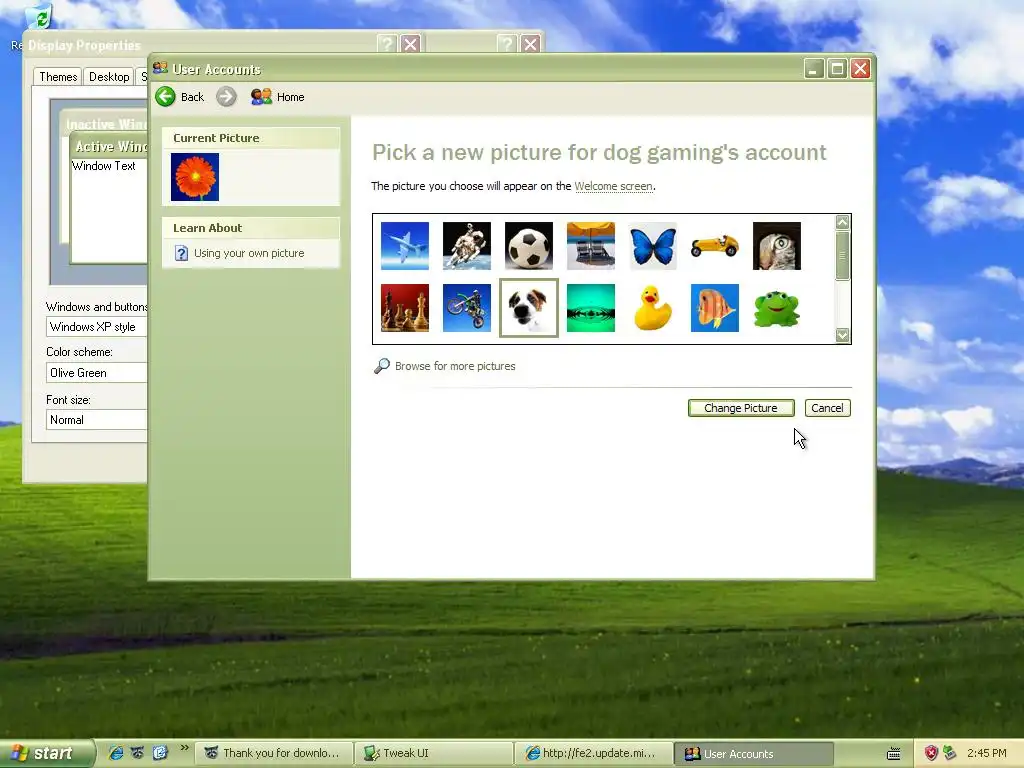
Task: Switch to Thank you for downloading taskbar window
Action: click(274, 754)
